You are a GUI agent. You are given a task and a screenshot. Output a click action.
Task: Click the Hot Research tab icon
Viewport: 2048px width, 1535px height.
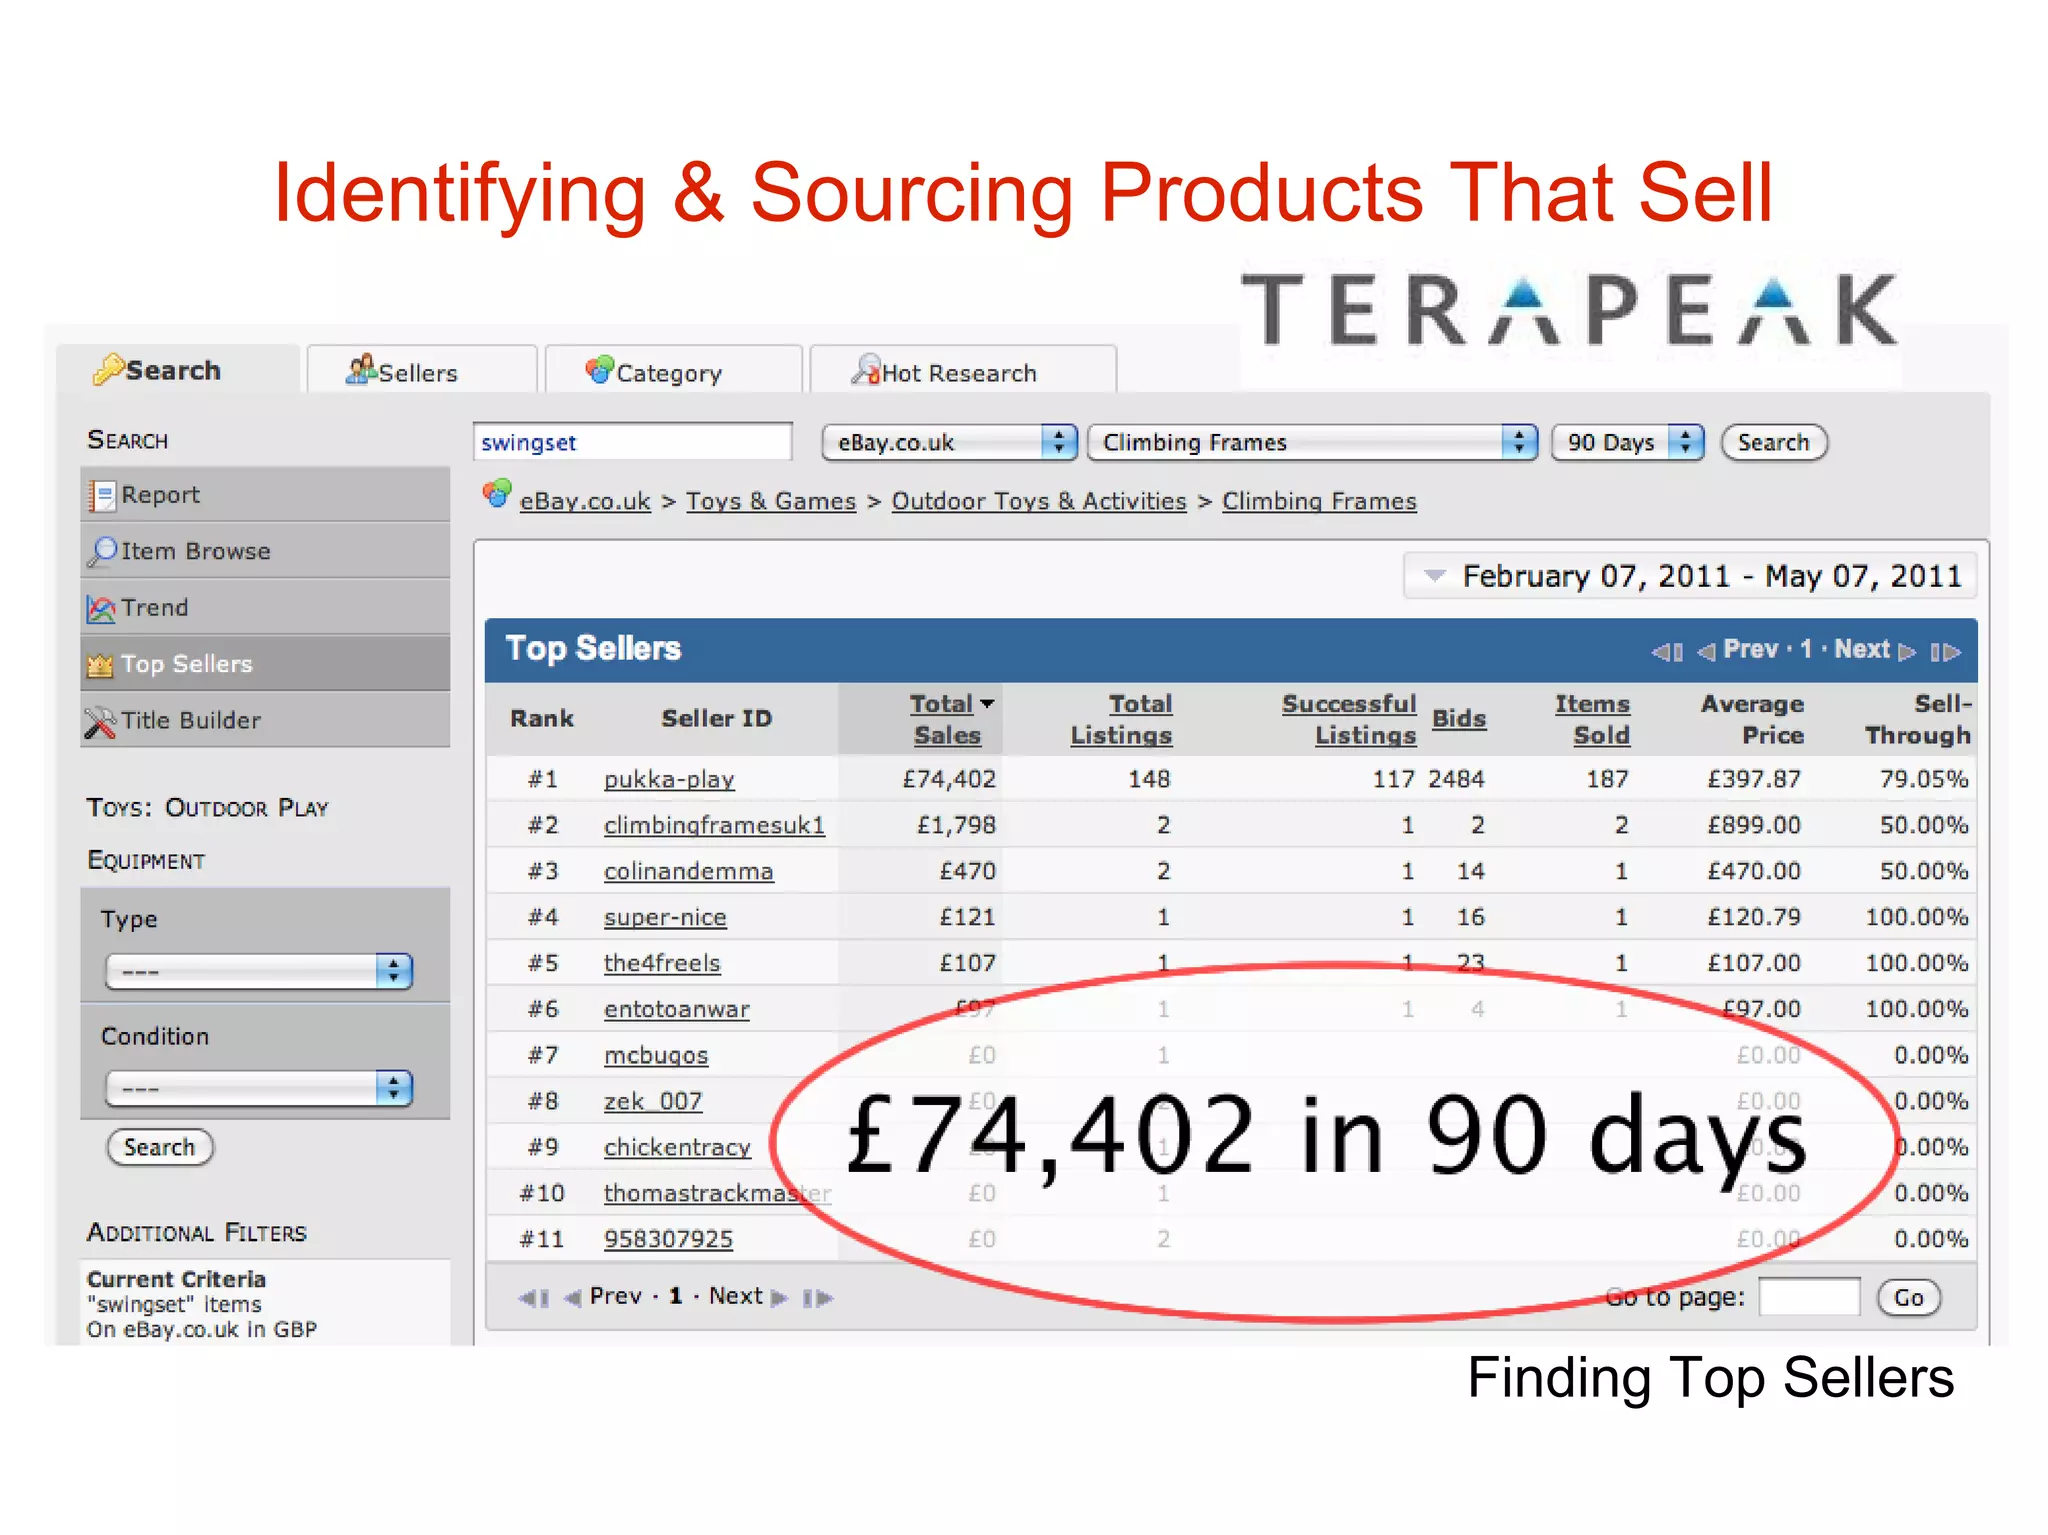coord(866,369)
